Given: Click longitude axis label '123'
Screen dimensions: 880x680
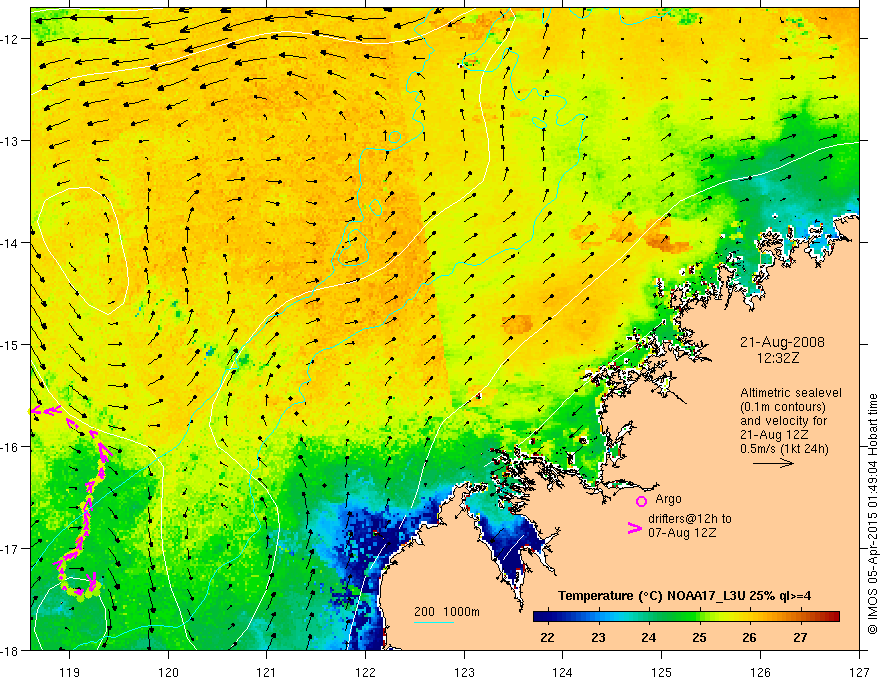Looking at the screenshot, I should click(464, 672).
